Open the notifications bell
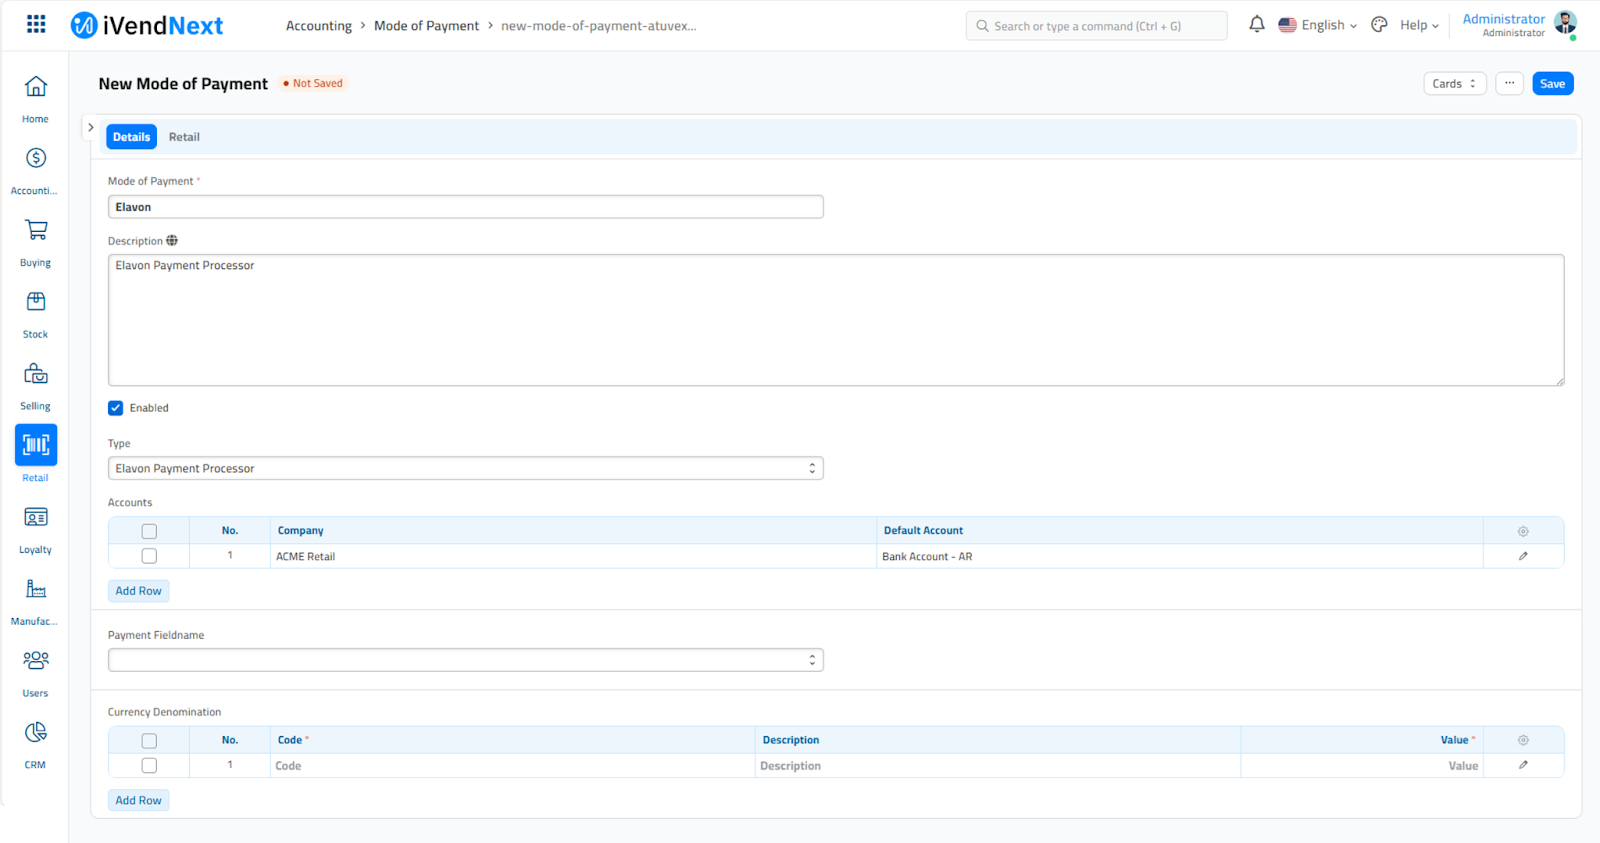Viewport: 1600px width, 843px height. (1257, 25)
